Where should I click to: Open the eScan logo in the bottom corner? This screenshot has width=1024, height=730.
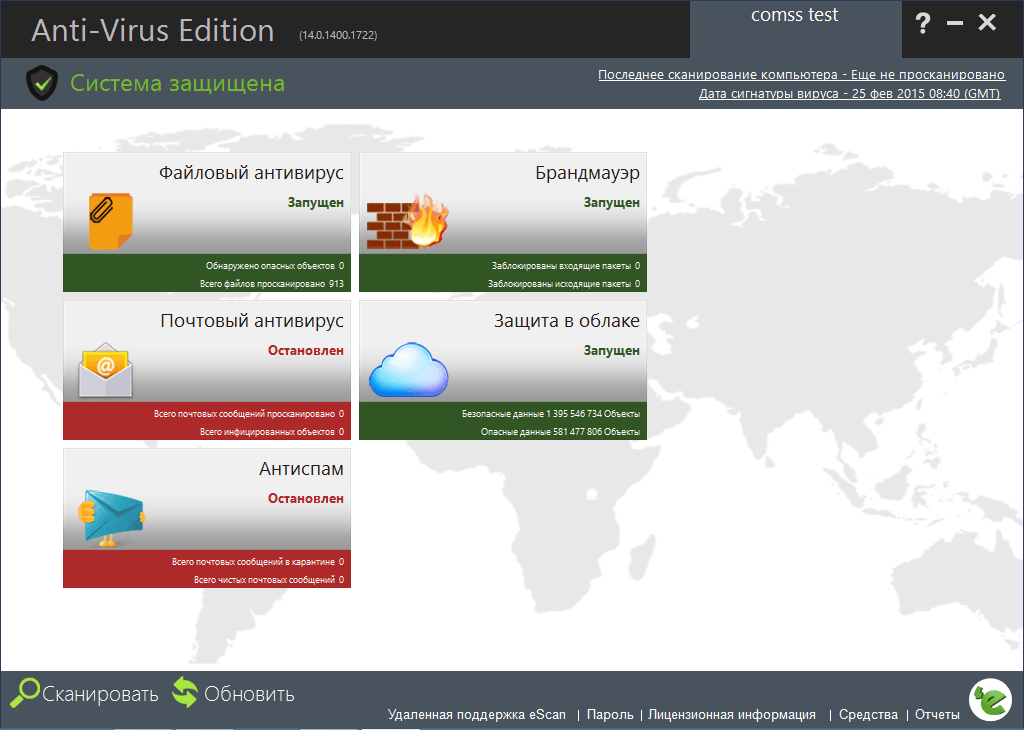(989, 700)
